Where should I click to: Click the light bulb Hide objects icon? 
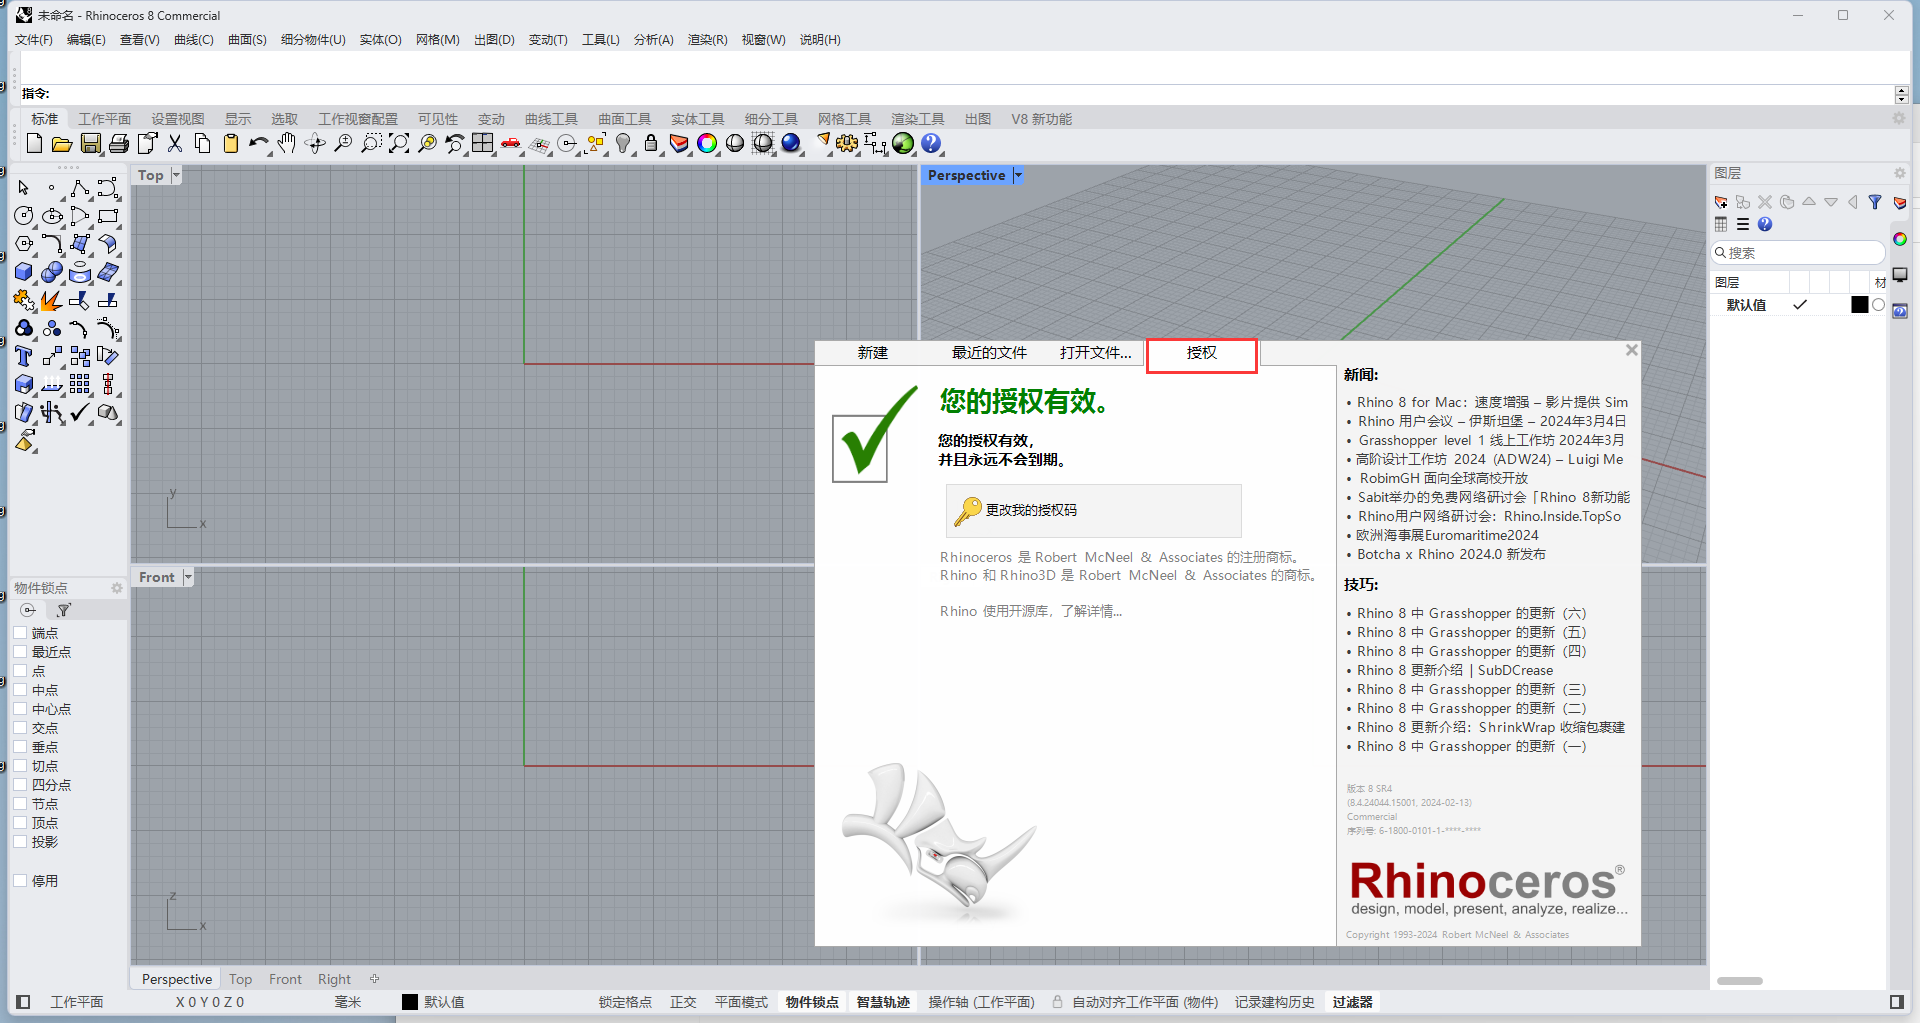623,144
